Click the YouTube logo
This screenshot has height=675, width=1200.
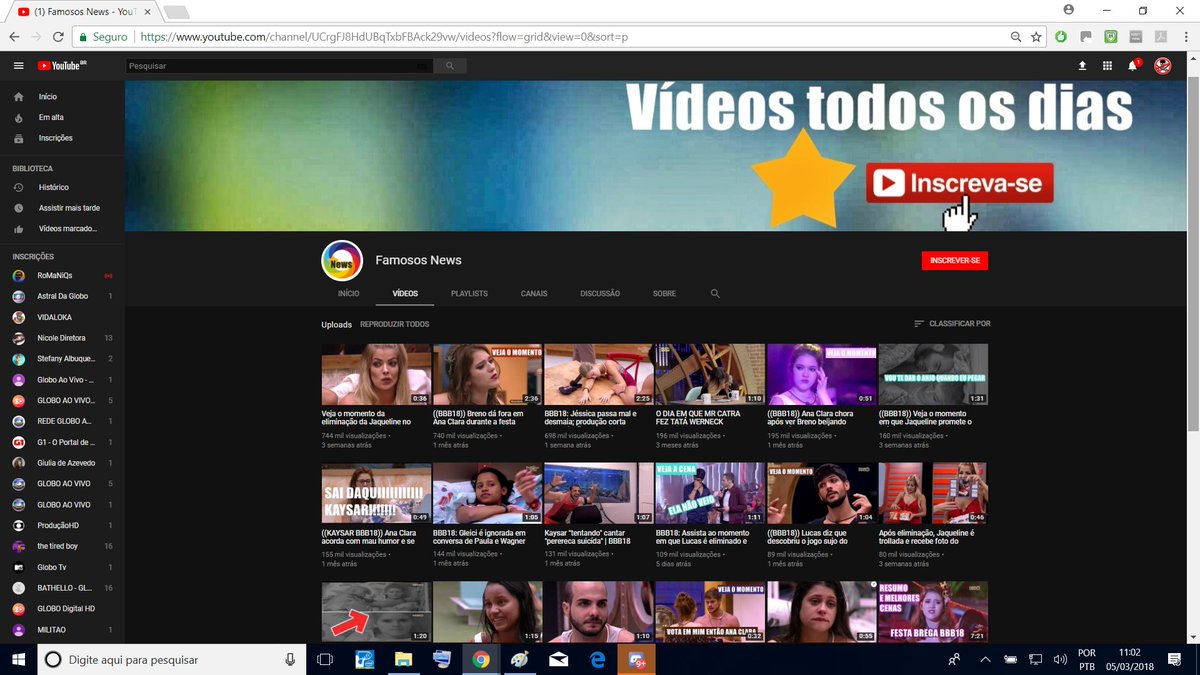click(x=63, y=66)
